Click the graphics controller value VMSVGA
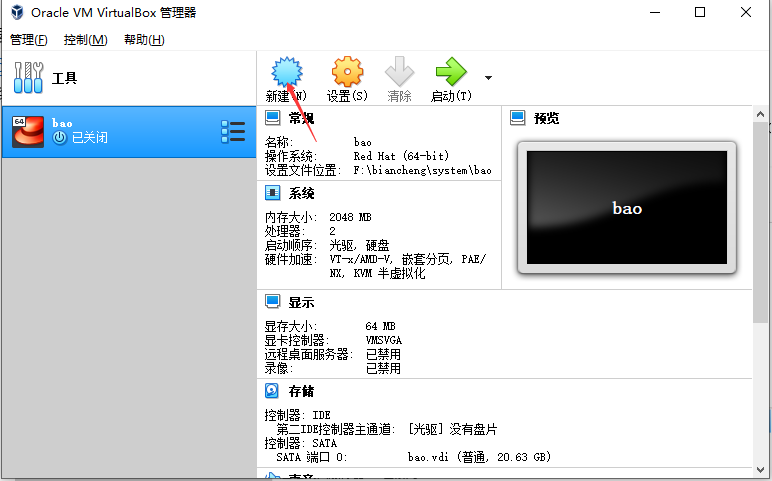This screenshot has width=772, height=481. 384,340
